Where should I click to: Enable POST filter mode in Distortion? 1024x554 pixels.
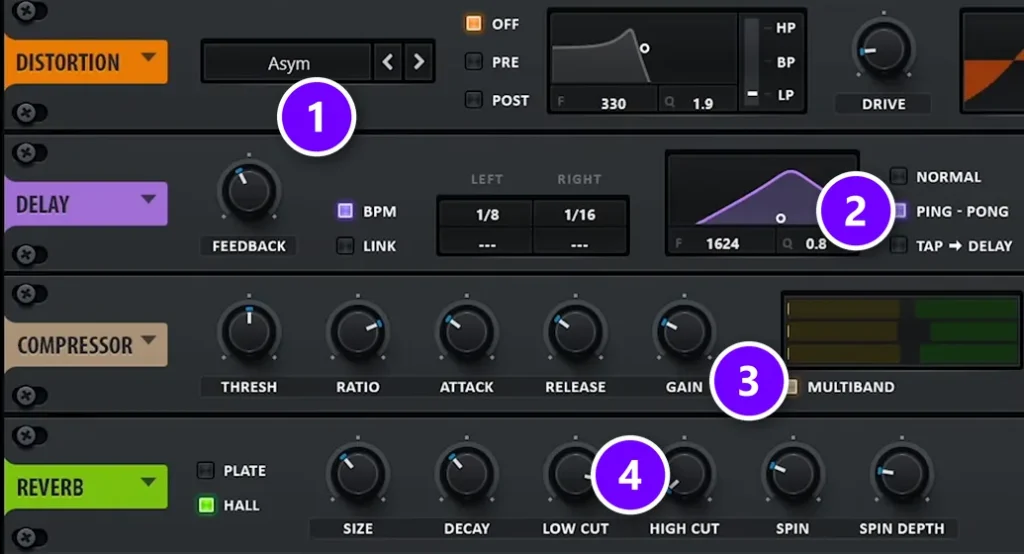point(473,99)
